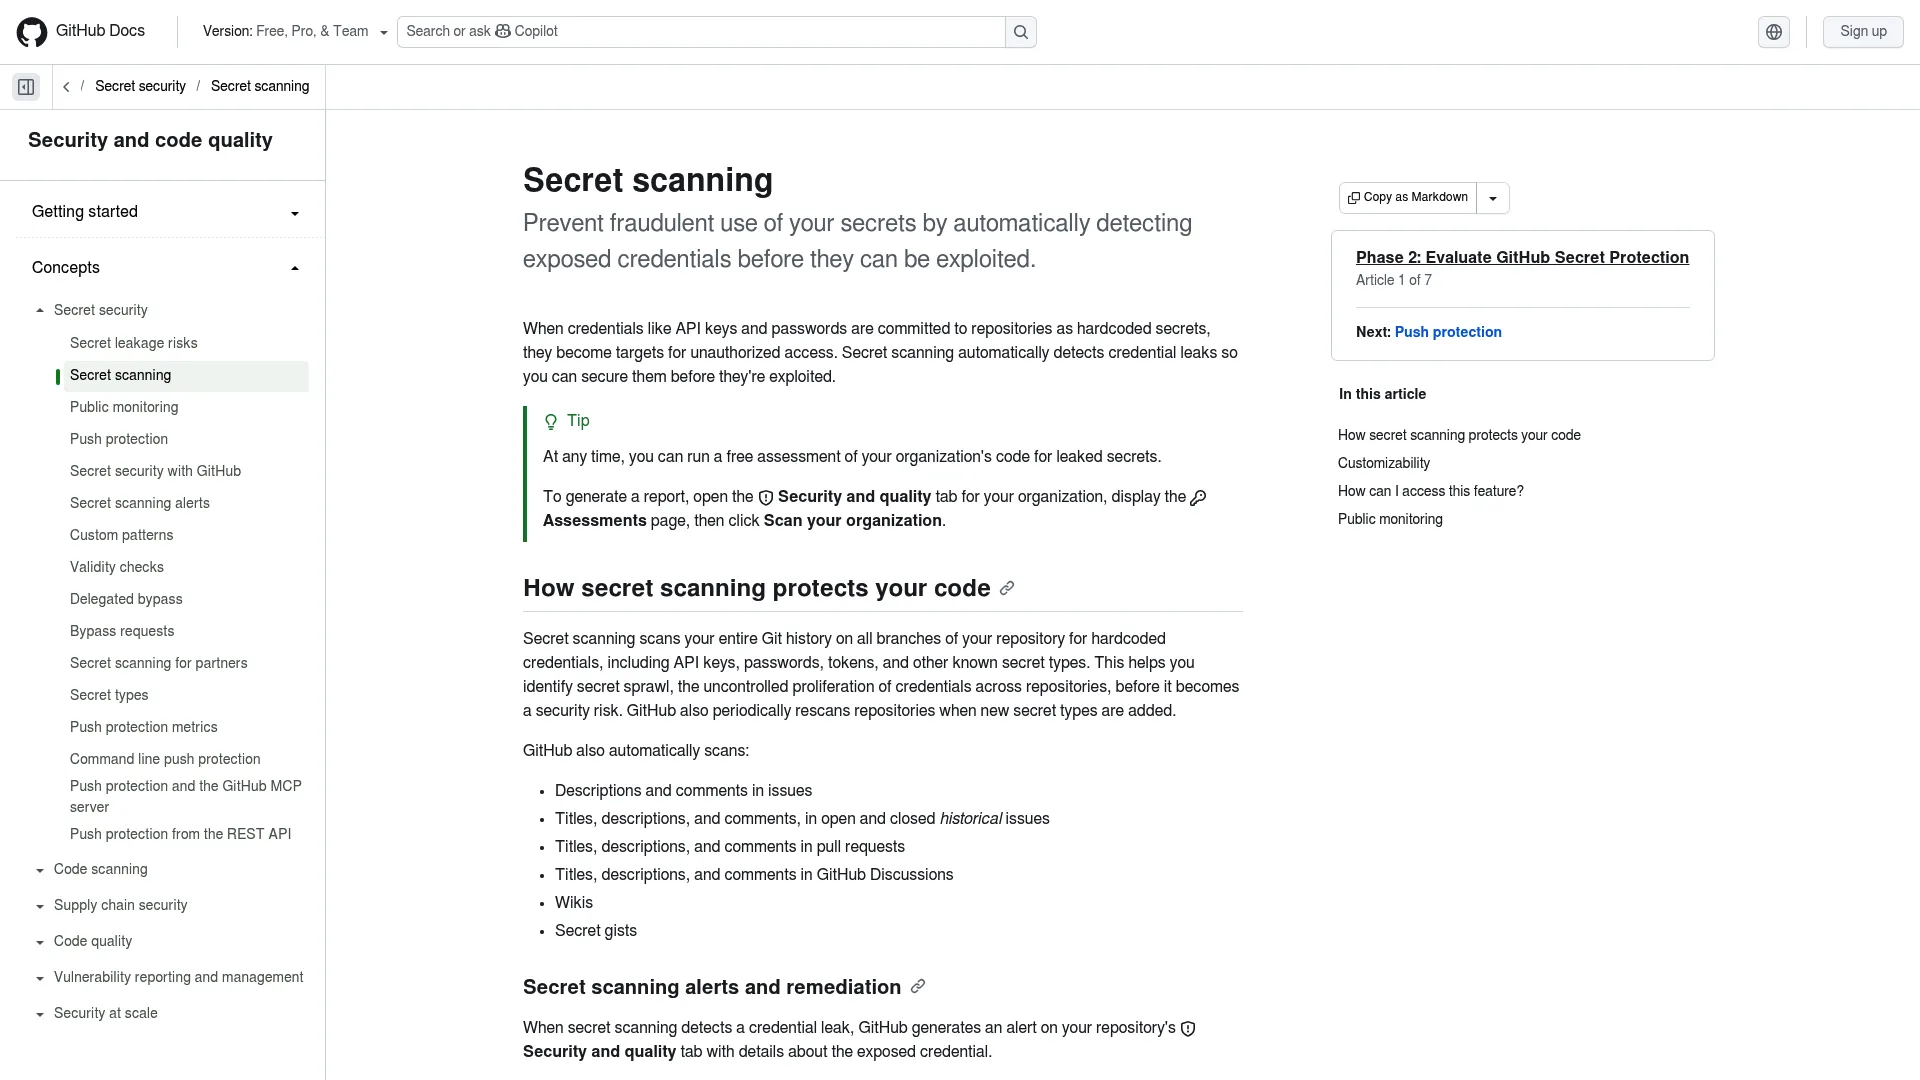The height and width of the screenshot is (1080, 1920).
Task: Click the back chevron in the breadcrumb
Action: 66,87
